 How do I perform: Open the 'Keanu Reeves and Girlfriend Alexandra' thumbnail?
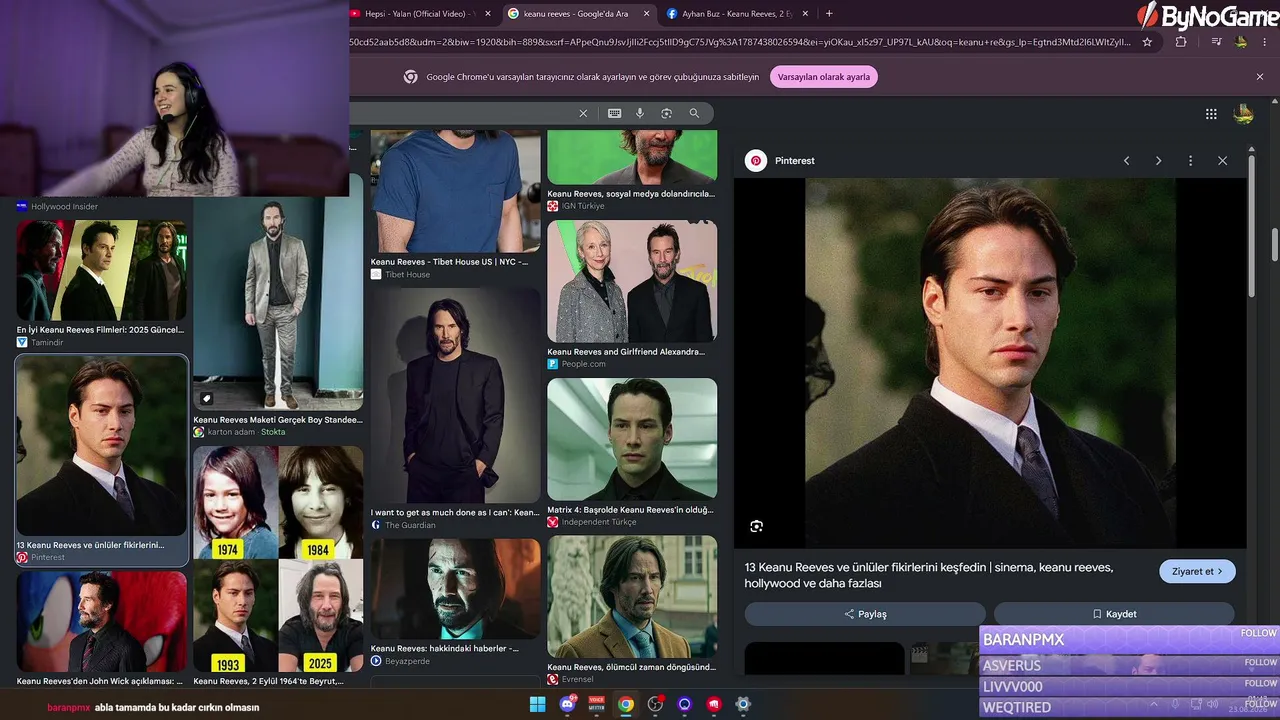coord(632,281)
